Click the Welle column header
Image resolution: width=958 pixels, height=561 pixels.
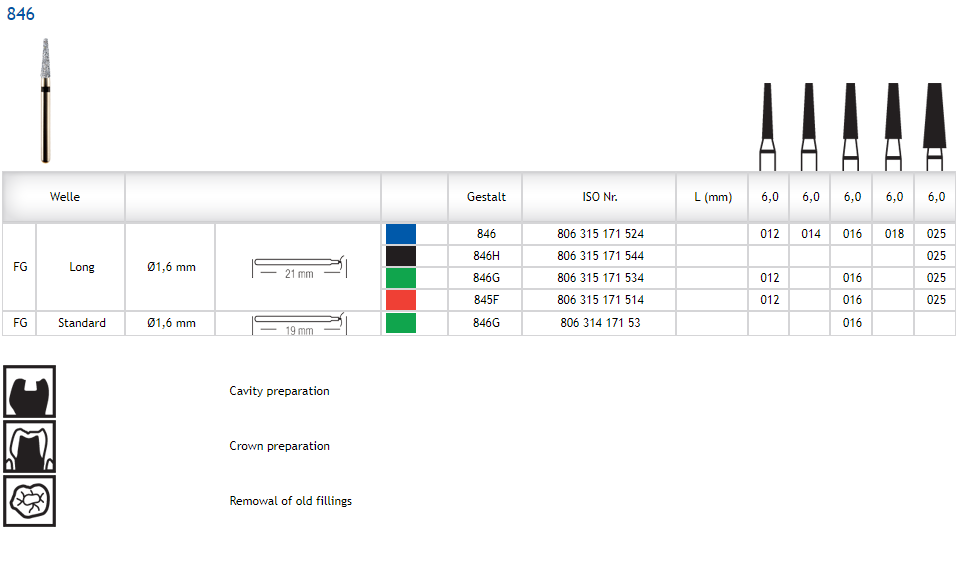click(65, 197)
